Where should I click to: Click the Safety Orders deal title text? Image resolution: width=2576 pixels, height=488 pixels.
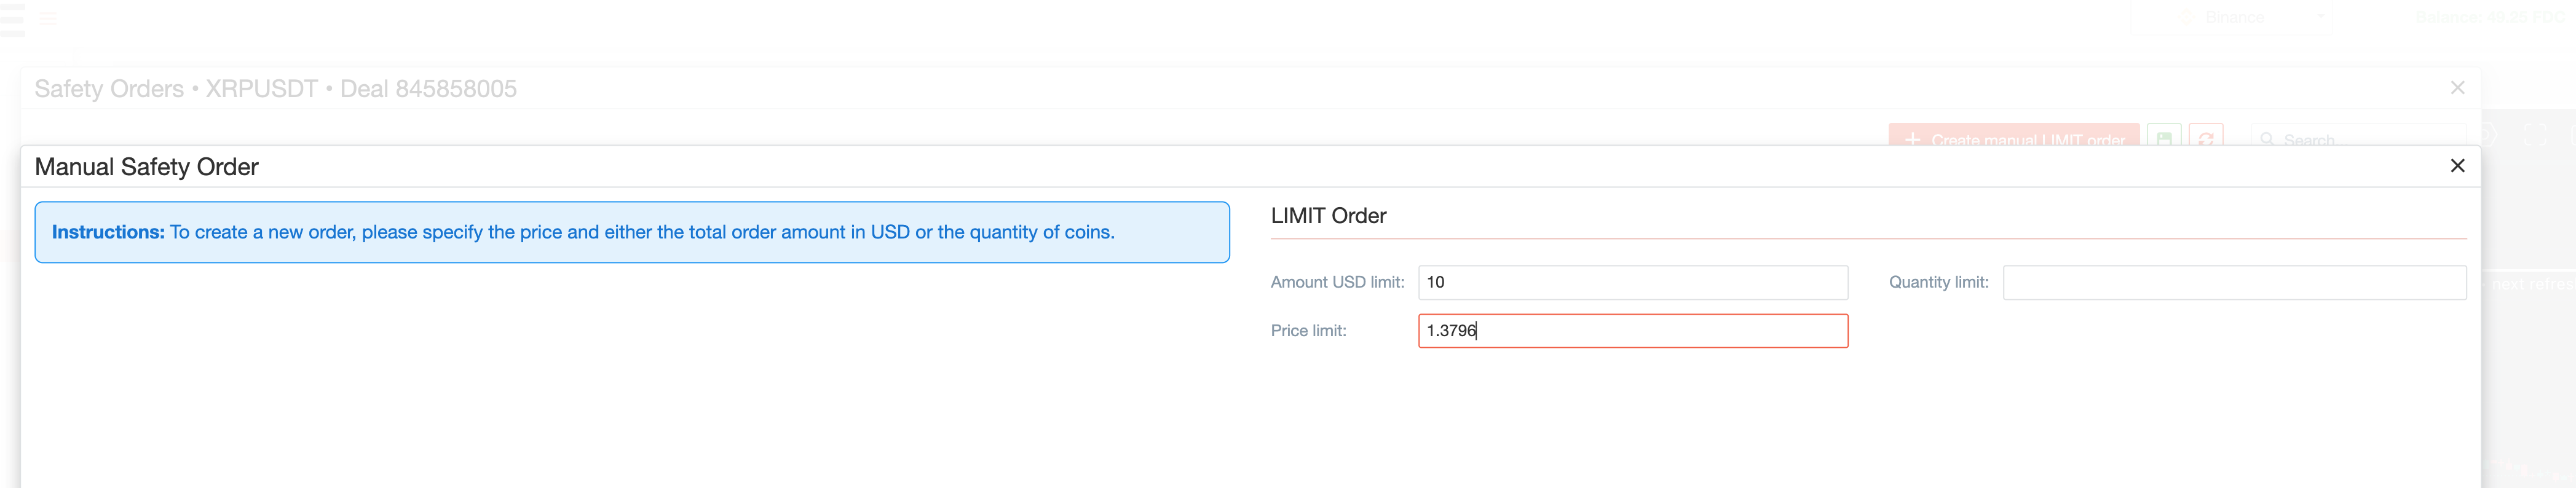275,89
